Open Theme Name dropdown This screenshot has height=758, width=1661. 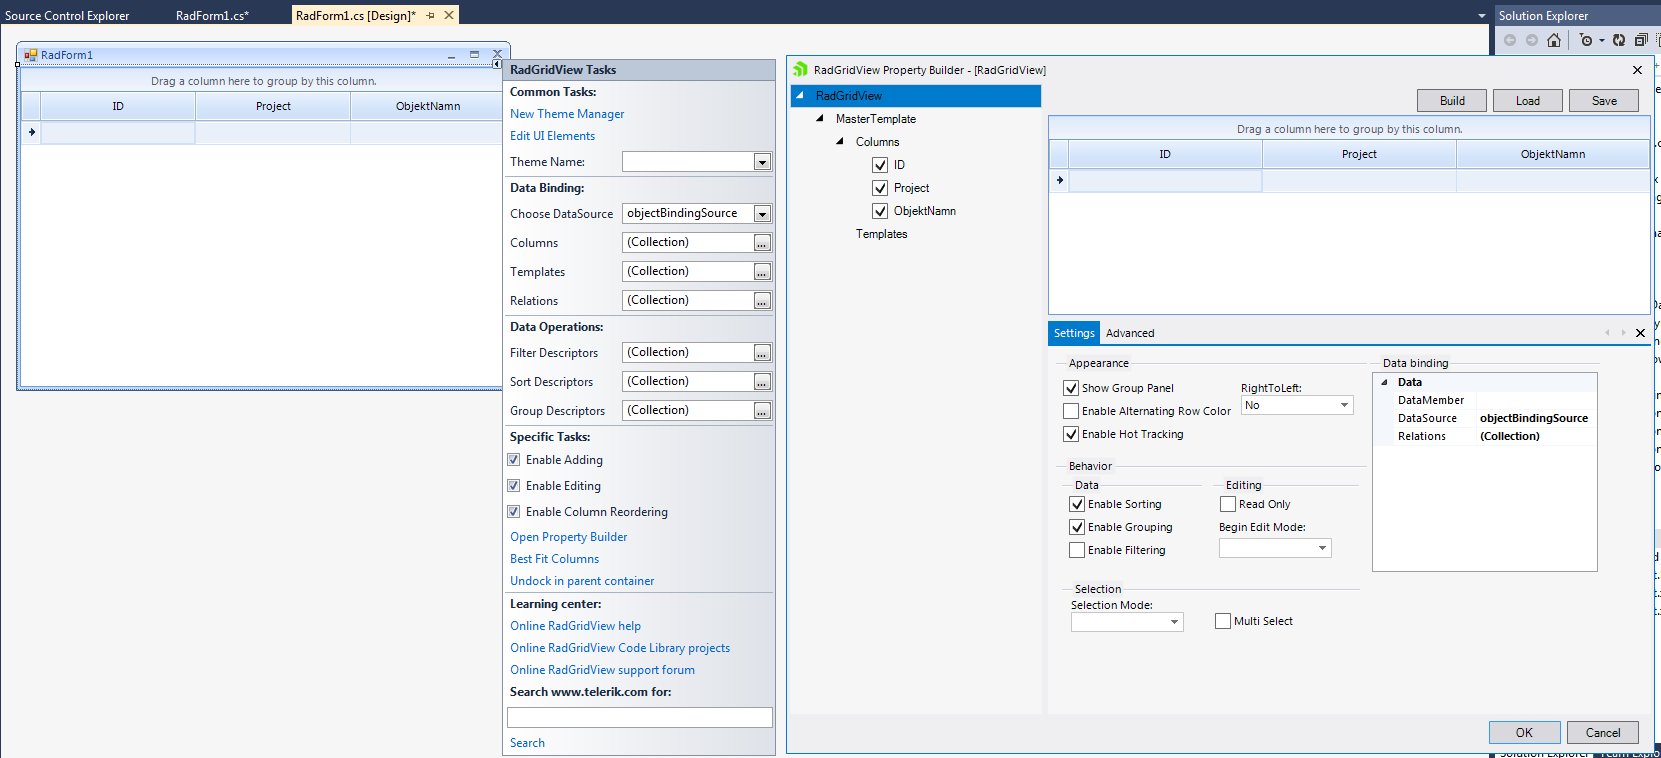coord(762,162)
